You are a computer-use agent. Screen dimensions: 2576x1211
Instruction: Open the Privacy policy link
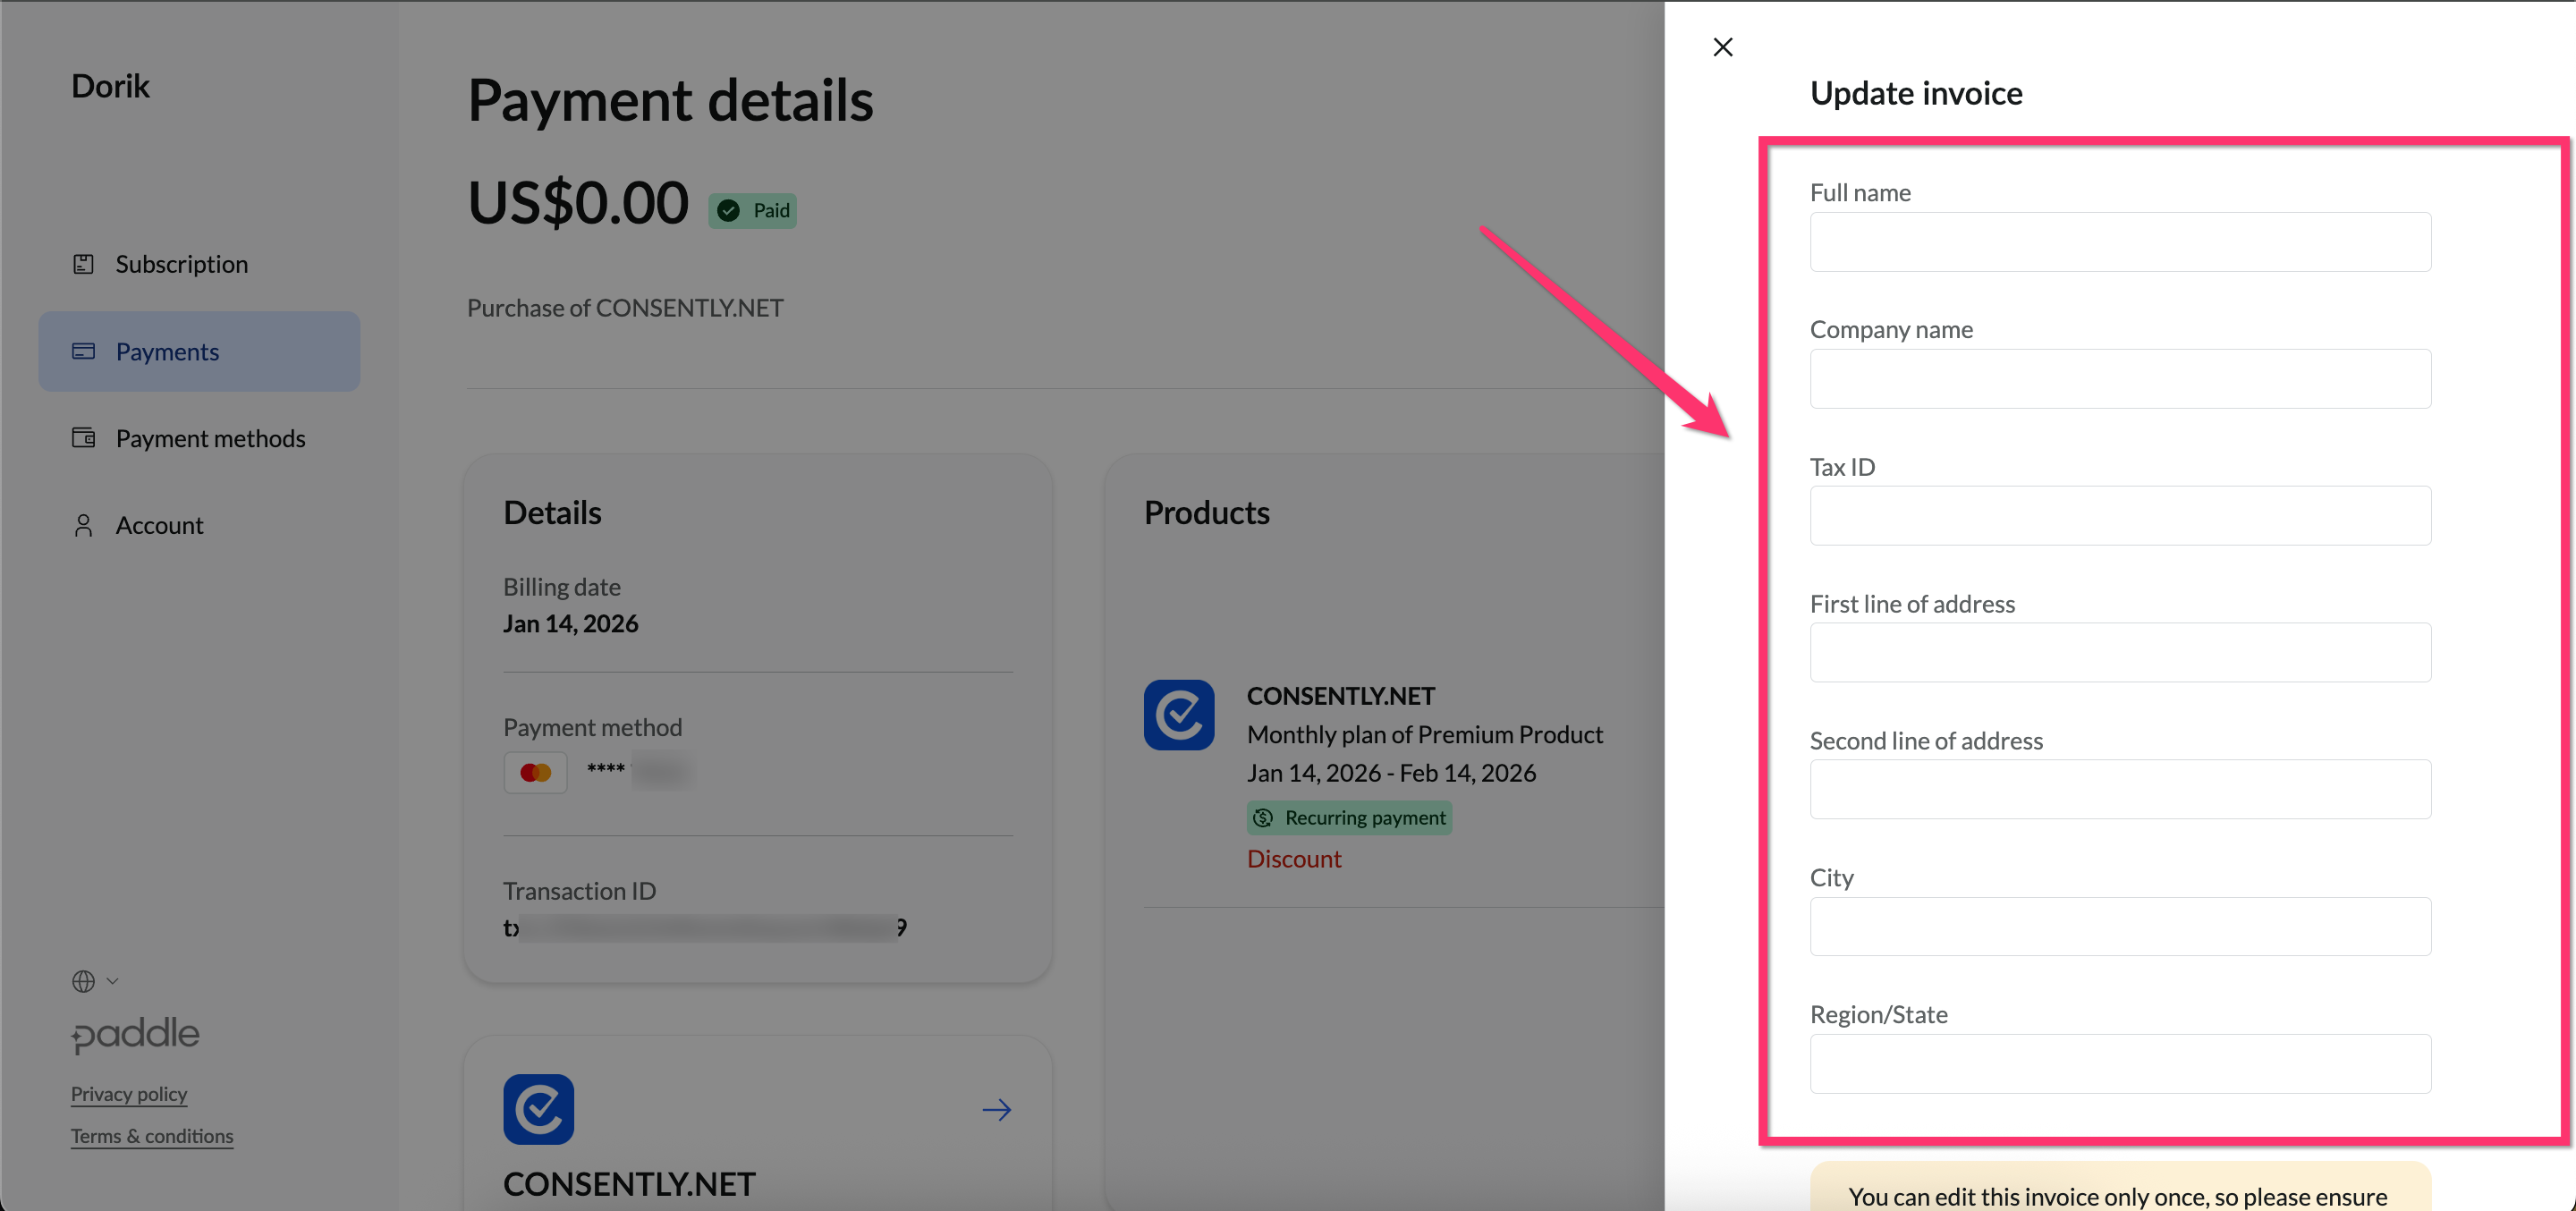129,1093
